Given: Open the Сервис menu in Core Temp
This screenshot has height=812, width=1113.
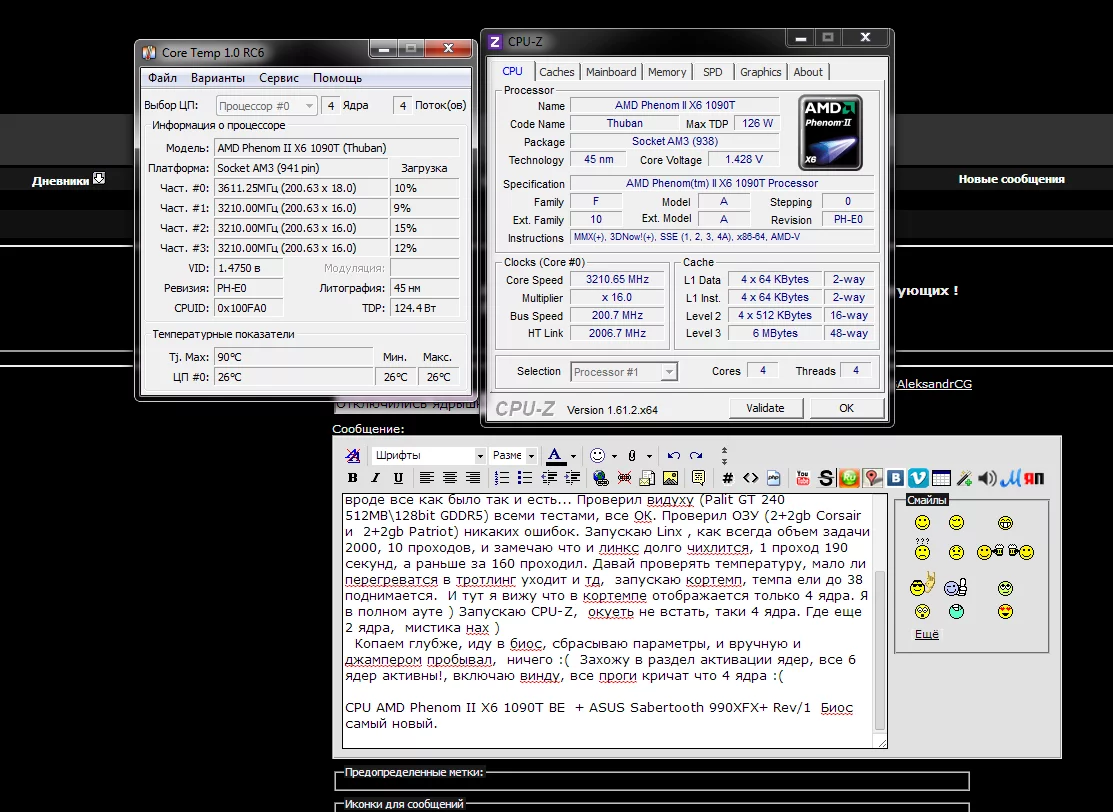Looking at the screenshot, I should pos(278,78).
